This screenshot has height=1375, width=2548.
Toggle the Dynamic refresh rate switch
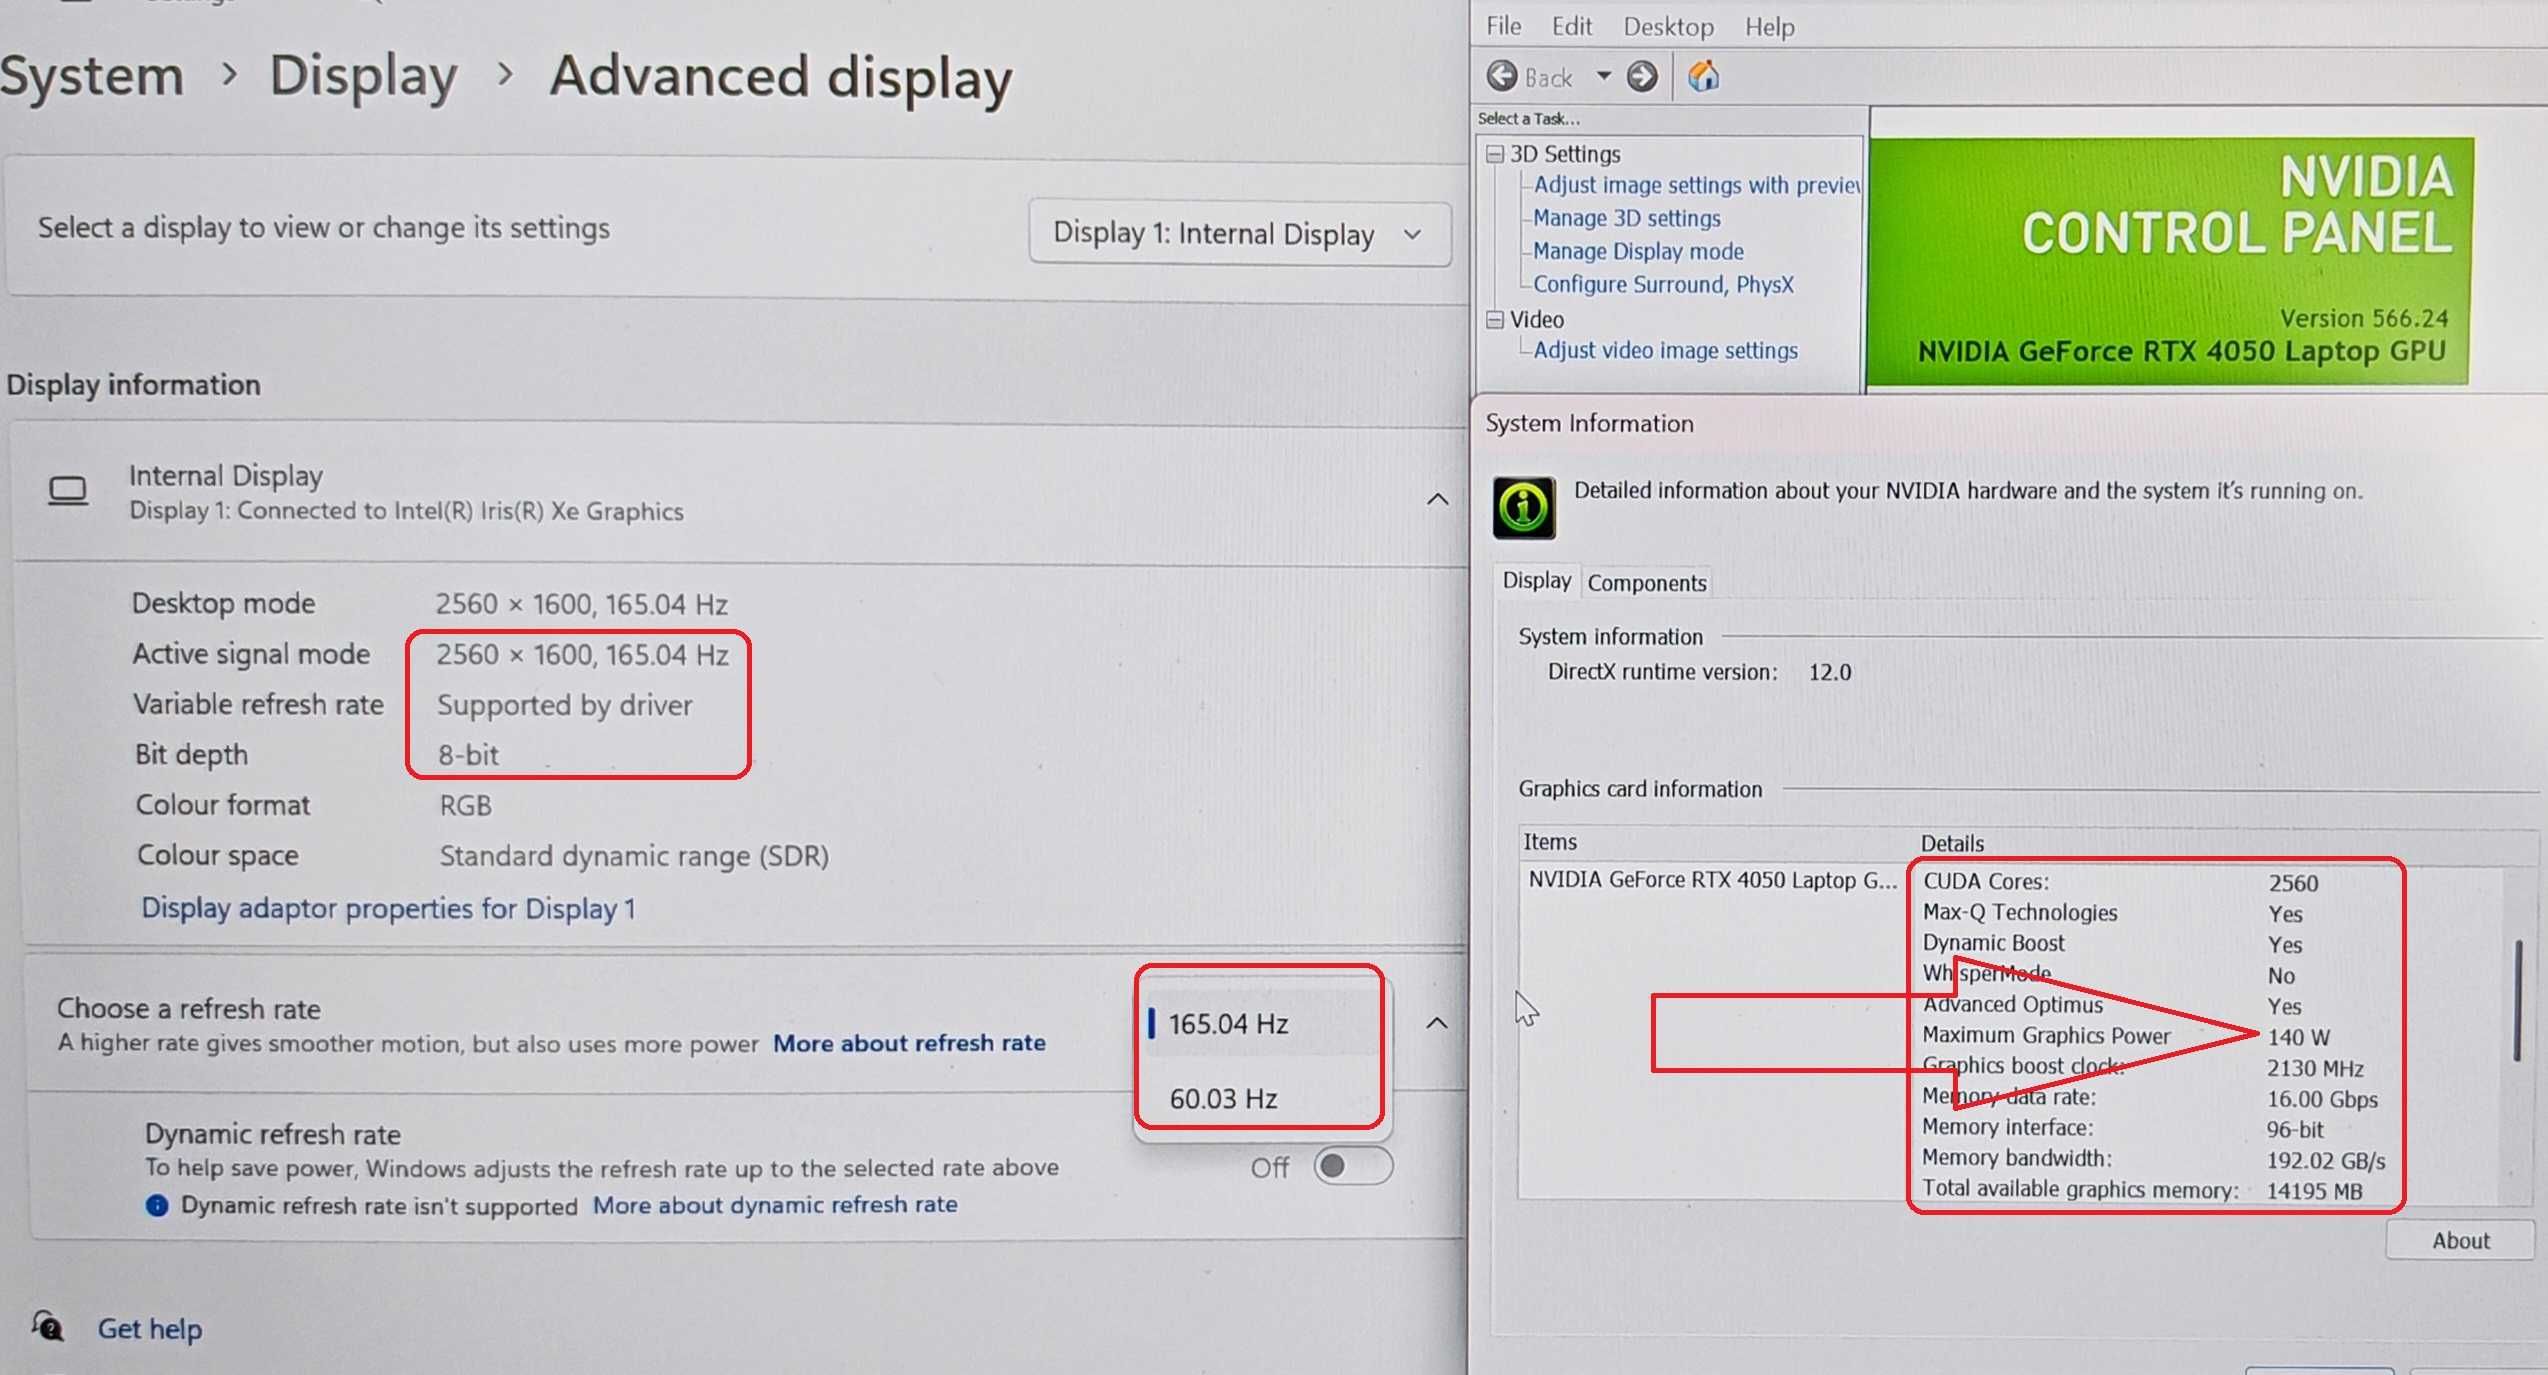click(1353, 1166)
